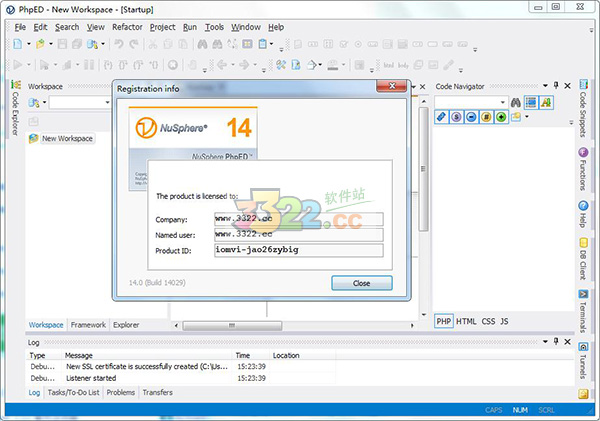
Task: Open the dropdown arrow beside folder filter icon
Action: (x=527, y=117)
